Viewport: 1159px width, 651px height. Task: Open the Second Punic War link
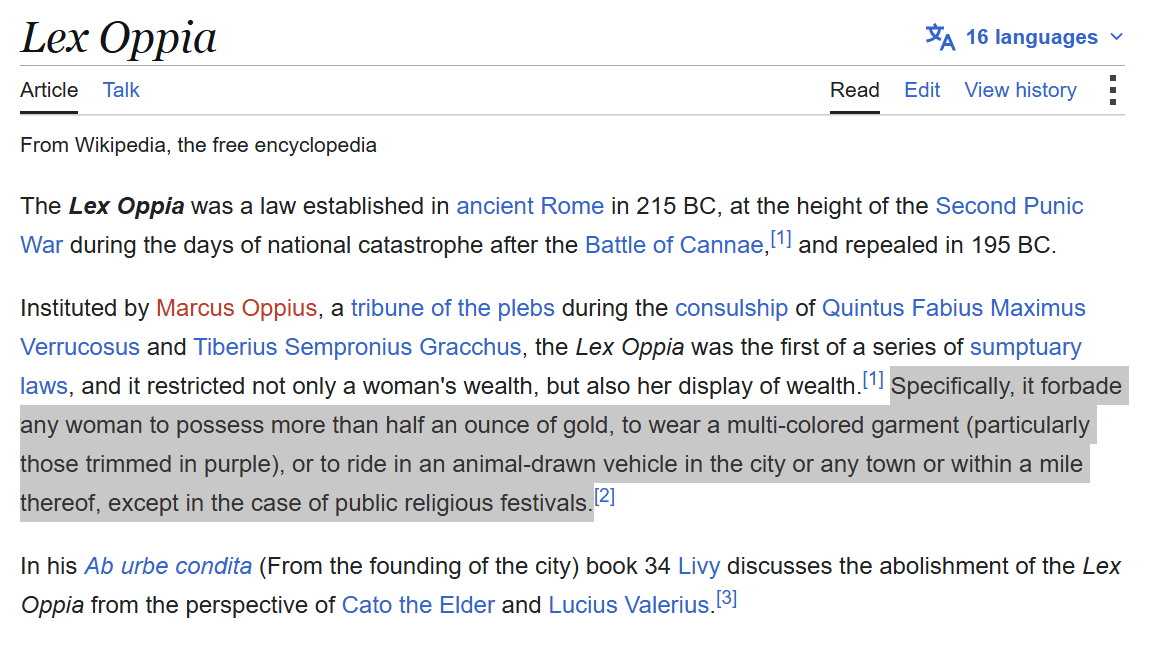click(1009, 206)
